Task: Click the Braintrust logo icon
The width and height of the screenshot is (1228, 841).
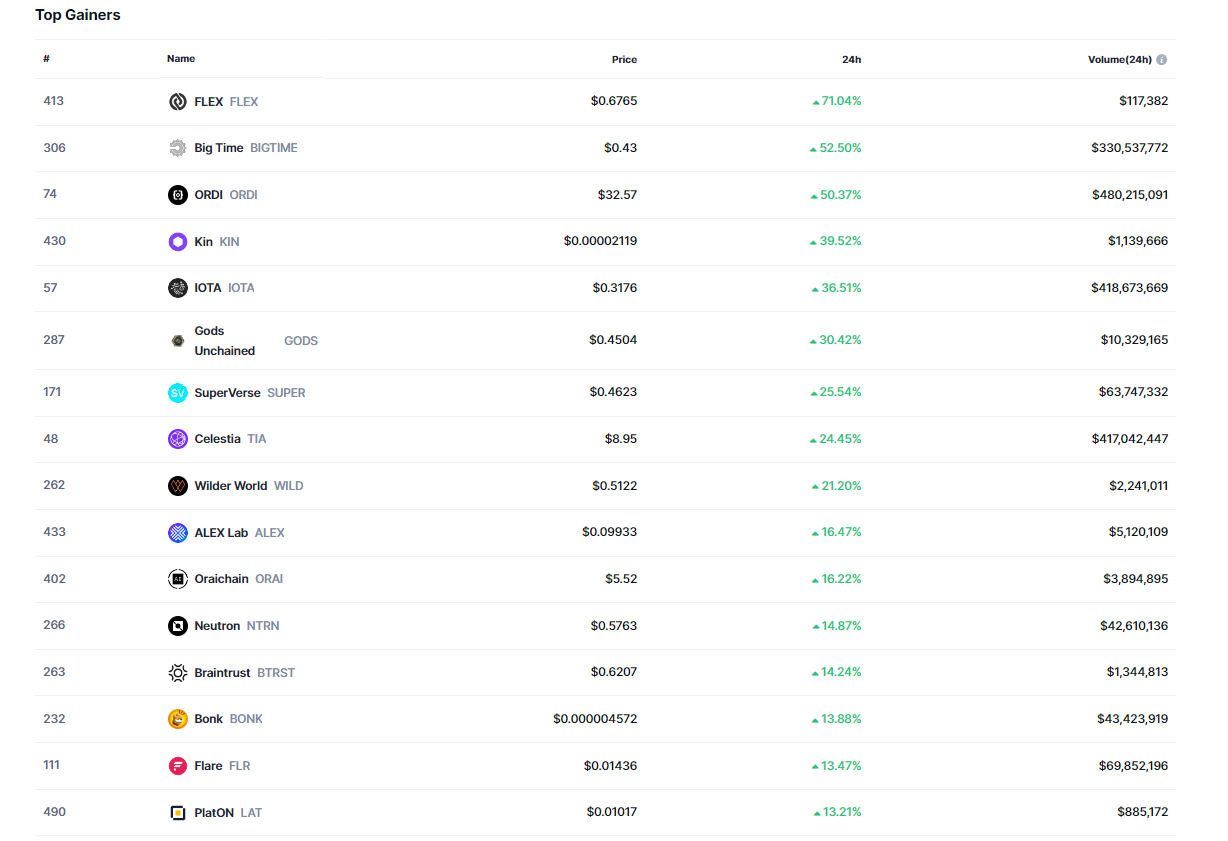Action: [x=178, y=673]
